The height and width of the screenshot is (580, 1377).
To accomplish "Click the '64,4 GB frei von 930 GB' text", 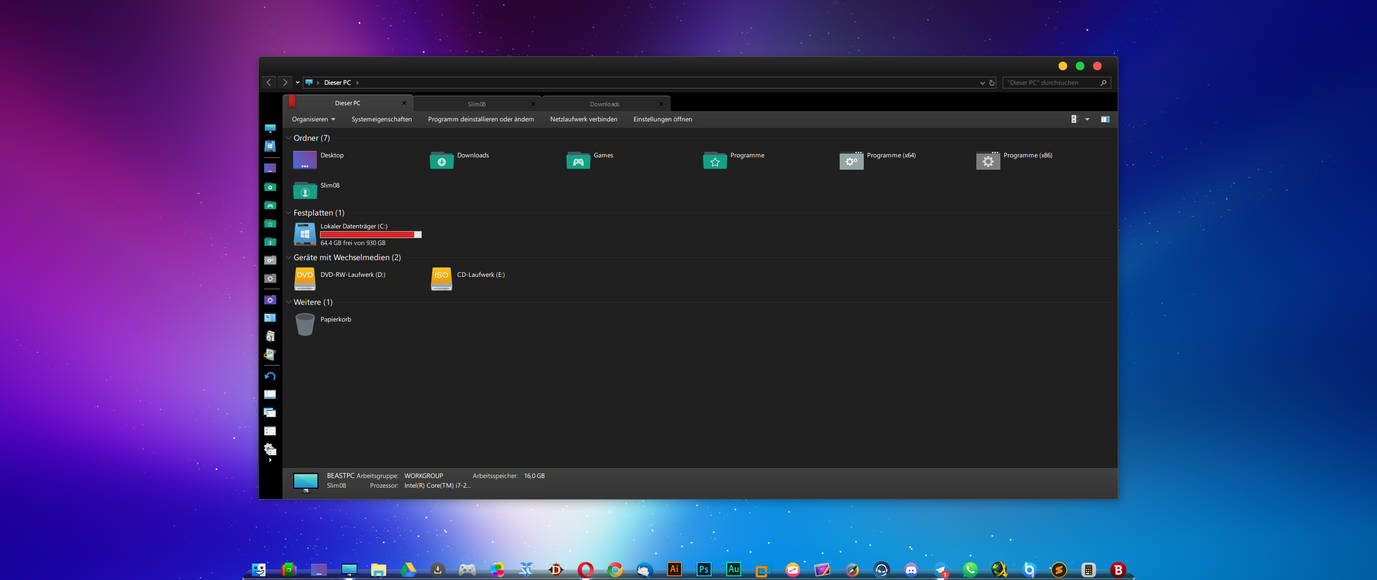I will (x=353, y=243).
